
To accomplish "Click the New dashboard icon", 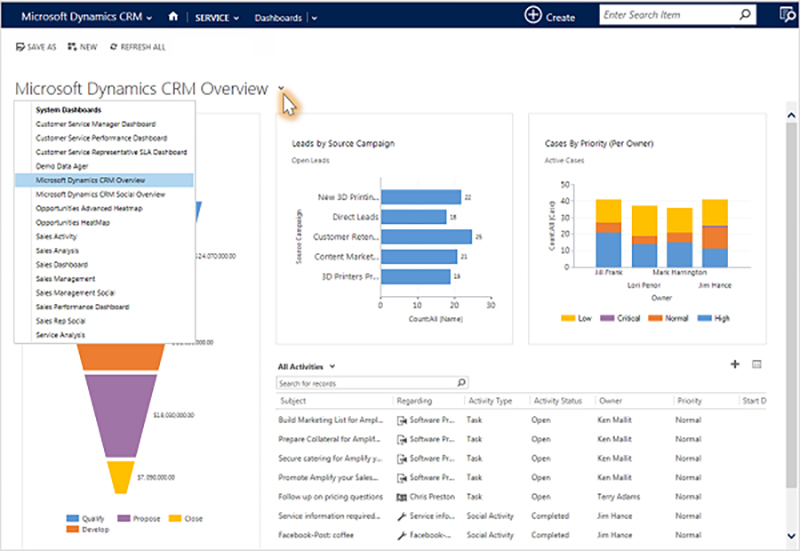I will point(72,47).
